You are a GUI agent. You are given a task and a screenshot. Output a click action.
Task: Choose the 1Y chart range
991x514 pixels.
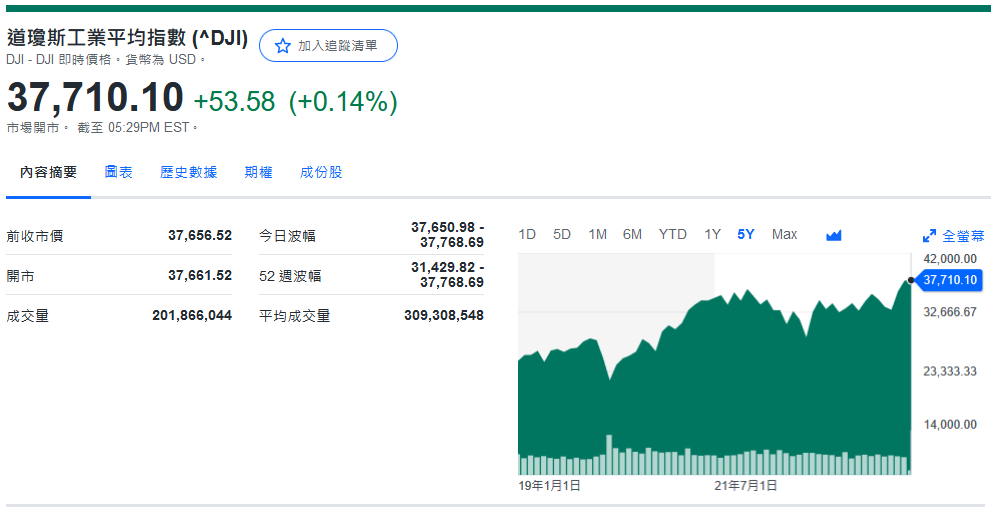(712, 234)
